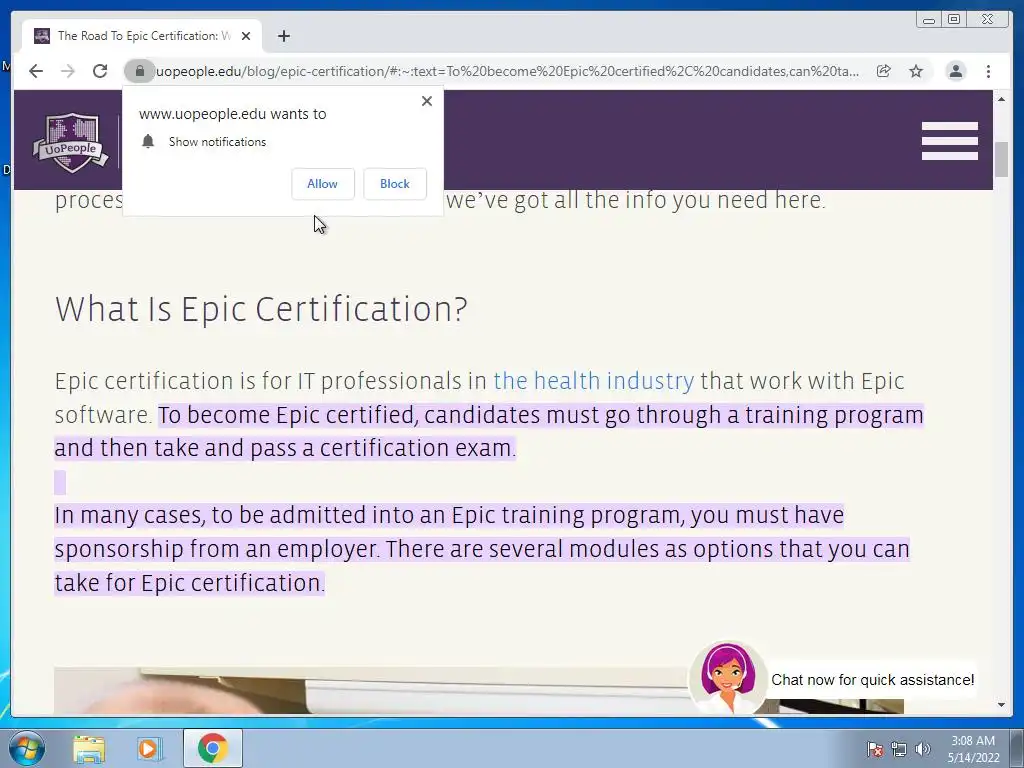1024x768 pixels.
Task: Click the Chrome taskbar icon
Action: coord(212,748)
